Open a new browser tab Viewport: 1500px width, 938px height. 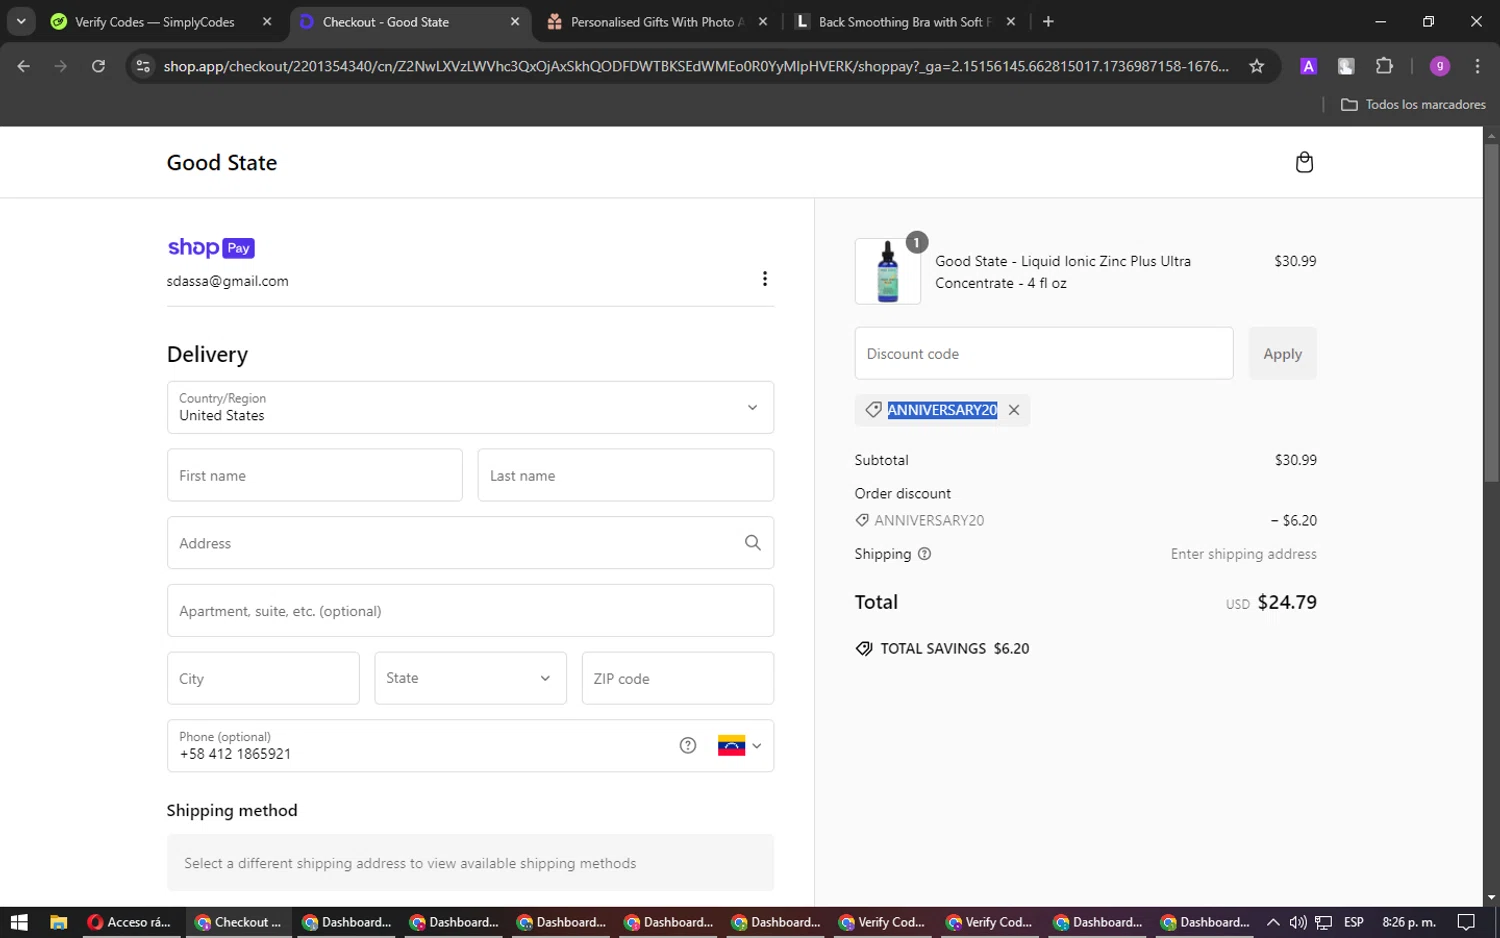coord(1048,21)
